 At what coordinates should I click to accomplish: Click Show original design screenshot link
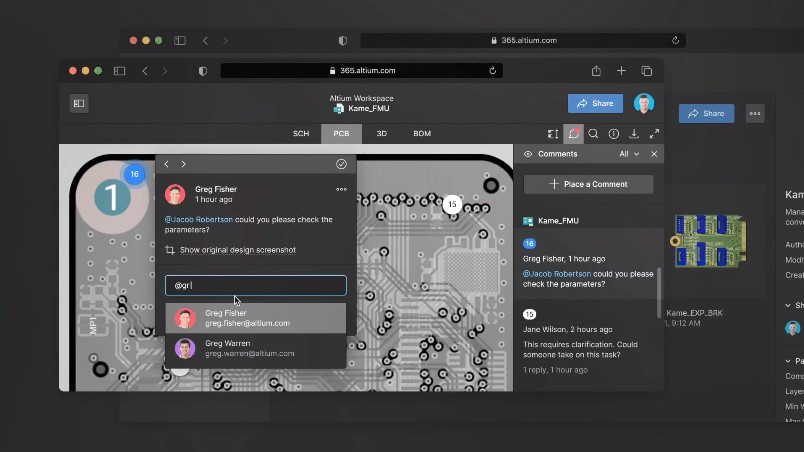pyautogui.click(x=238, y=250)
